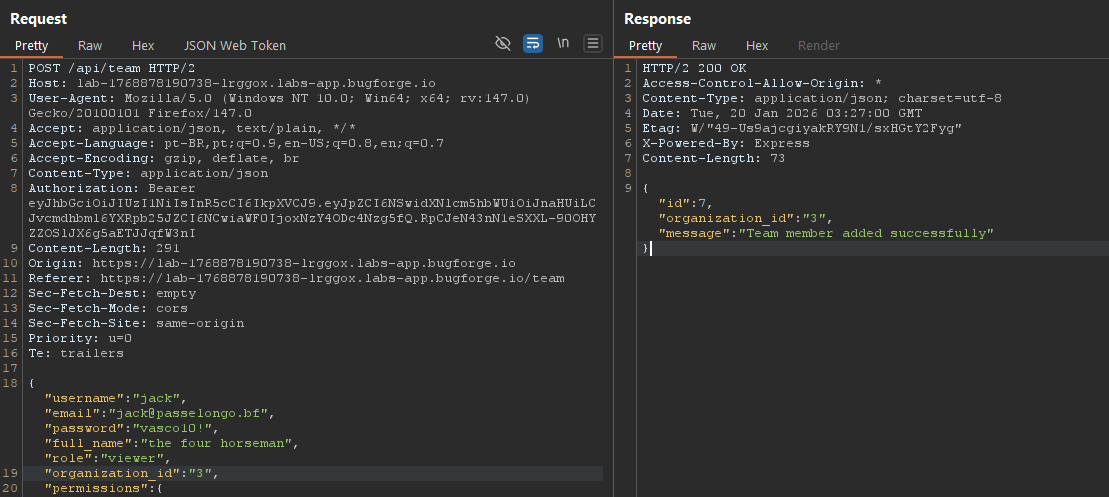This screenshot has width=1109, height=497.
Task: Click the Origin header line
Action: click(272, 263)
